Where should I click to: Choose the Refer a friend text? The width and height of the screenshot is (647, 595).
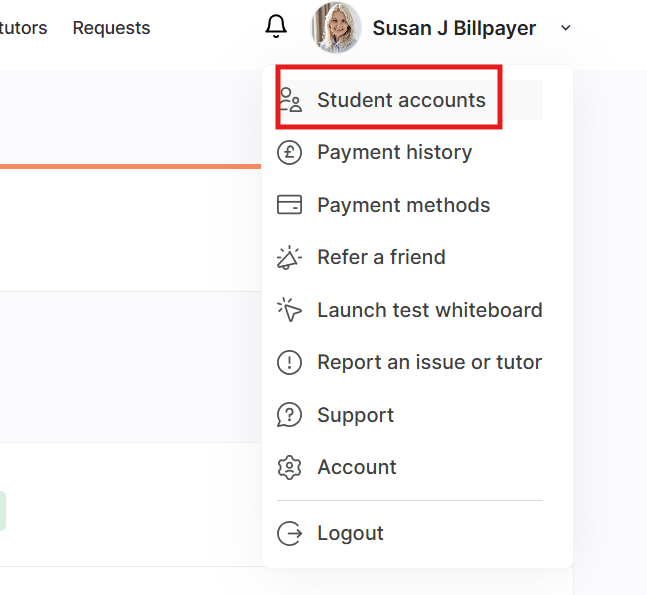pyautogui.click(x=381, y=257)
